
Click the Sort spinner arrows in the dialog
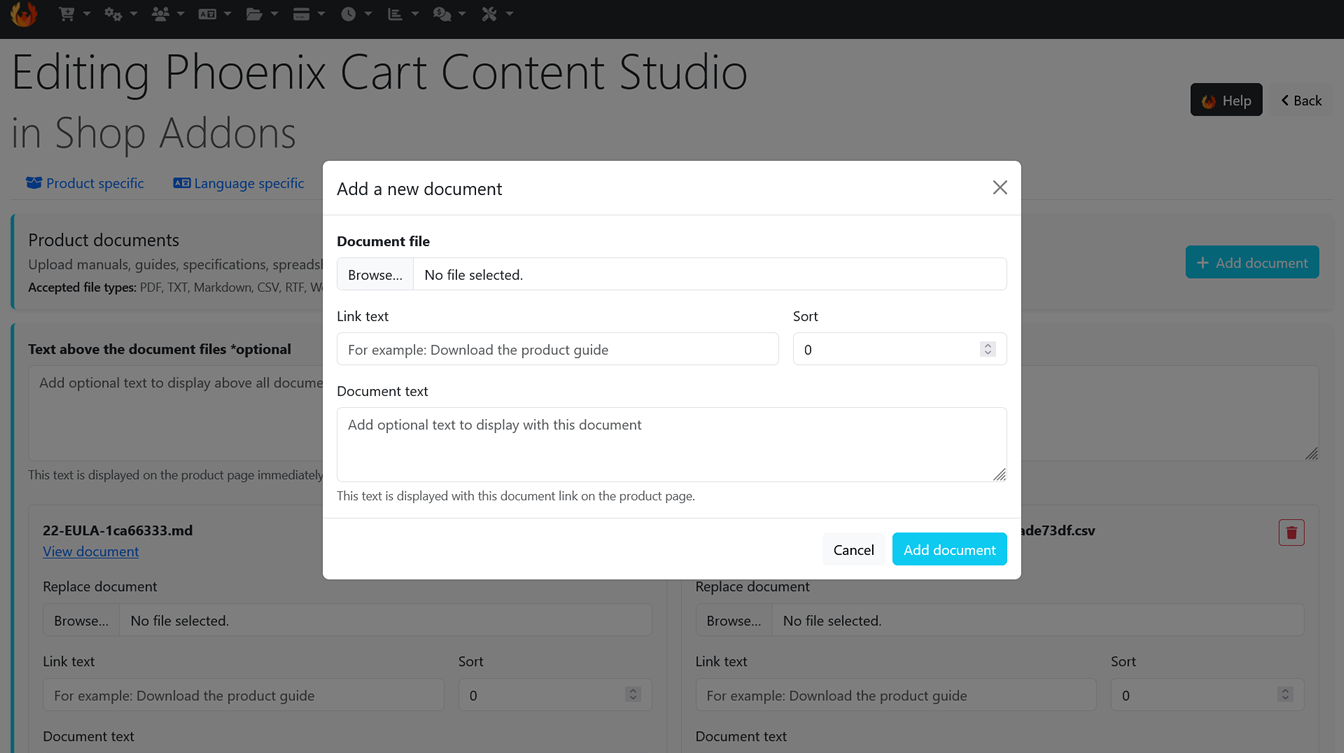click(987, 349)
